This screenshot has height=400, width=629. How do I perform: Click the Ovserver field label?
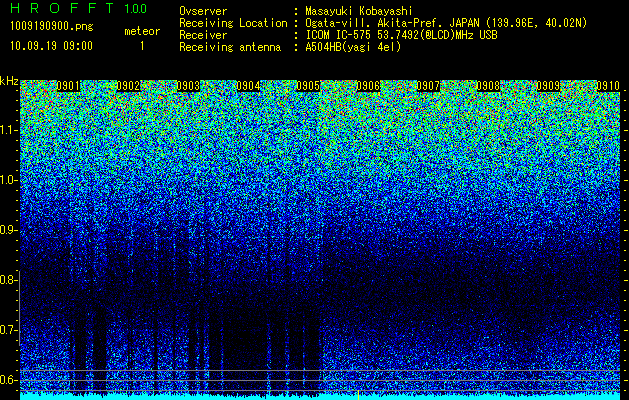203,11
